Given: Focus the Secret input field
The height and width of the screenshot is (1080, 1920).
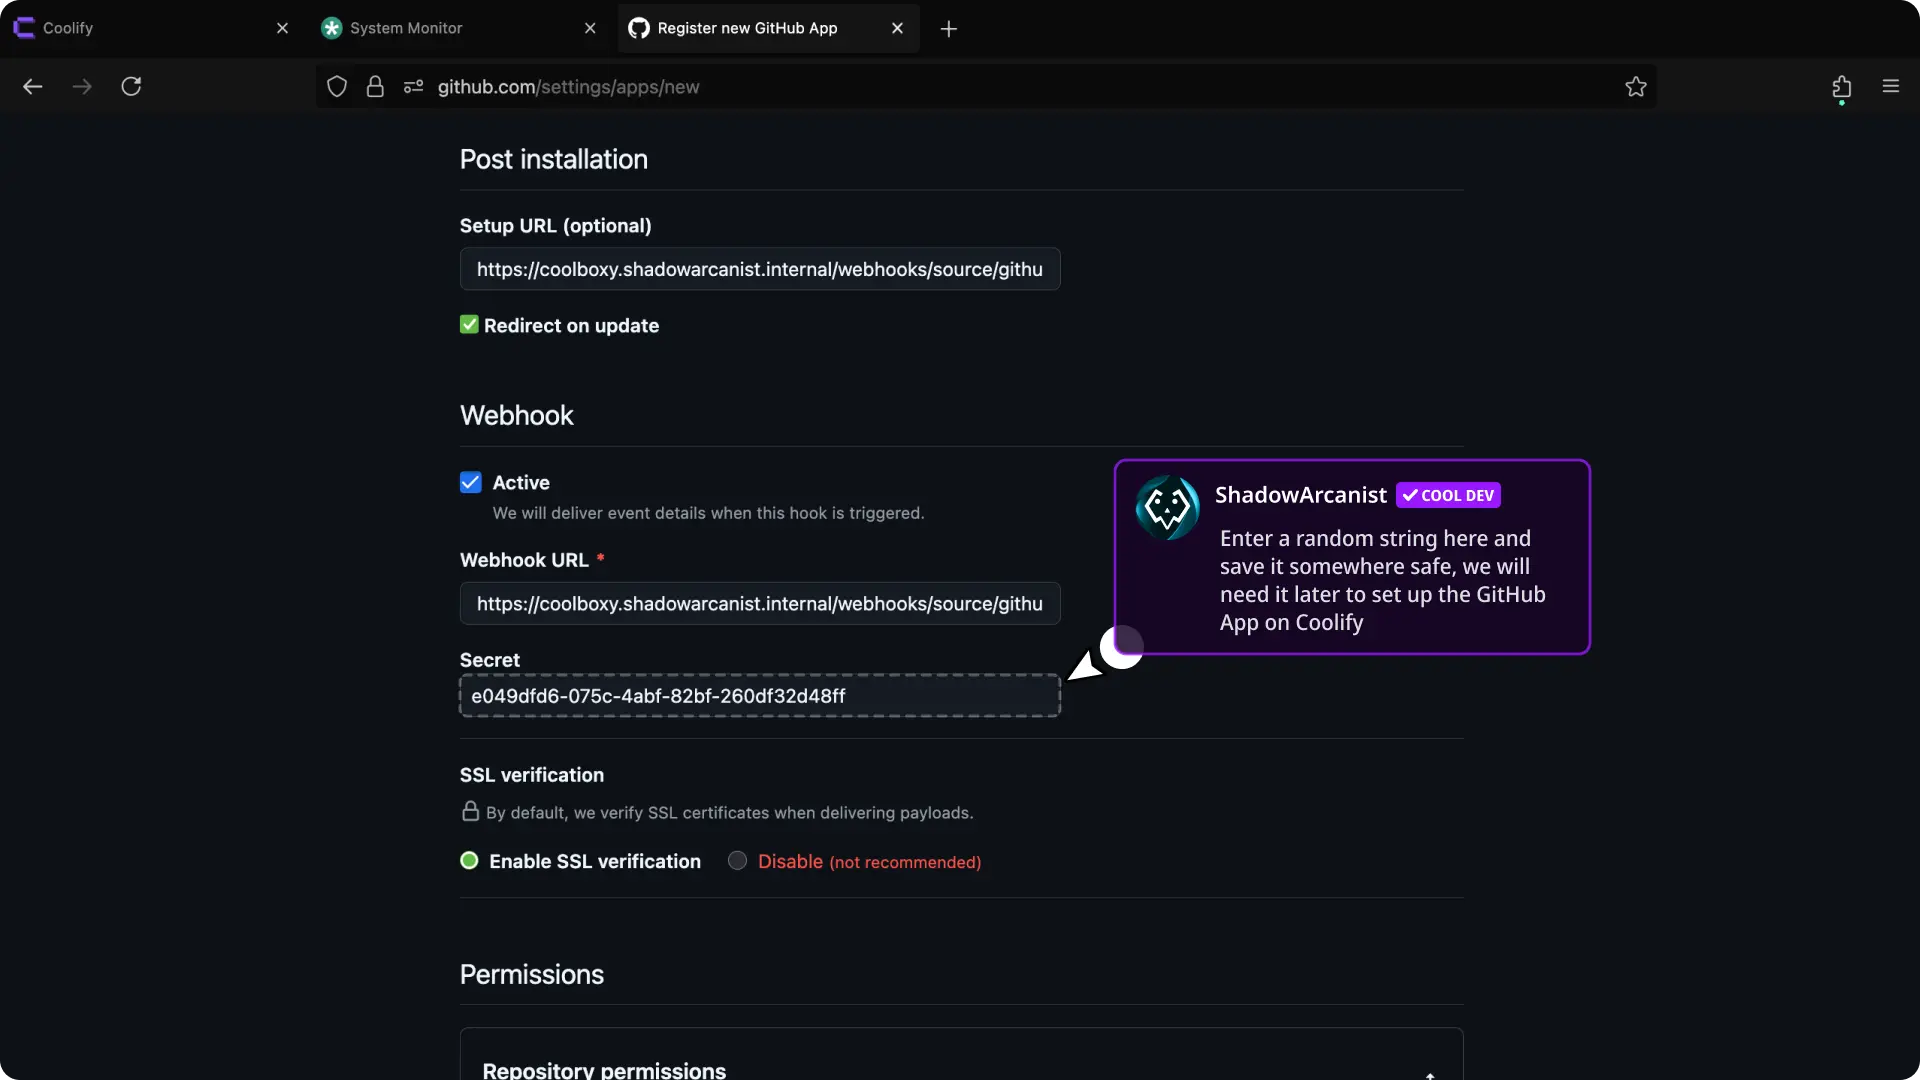Looking at the screenshot, I should coord(759,696).
